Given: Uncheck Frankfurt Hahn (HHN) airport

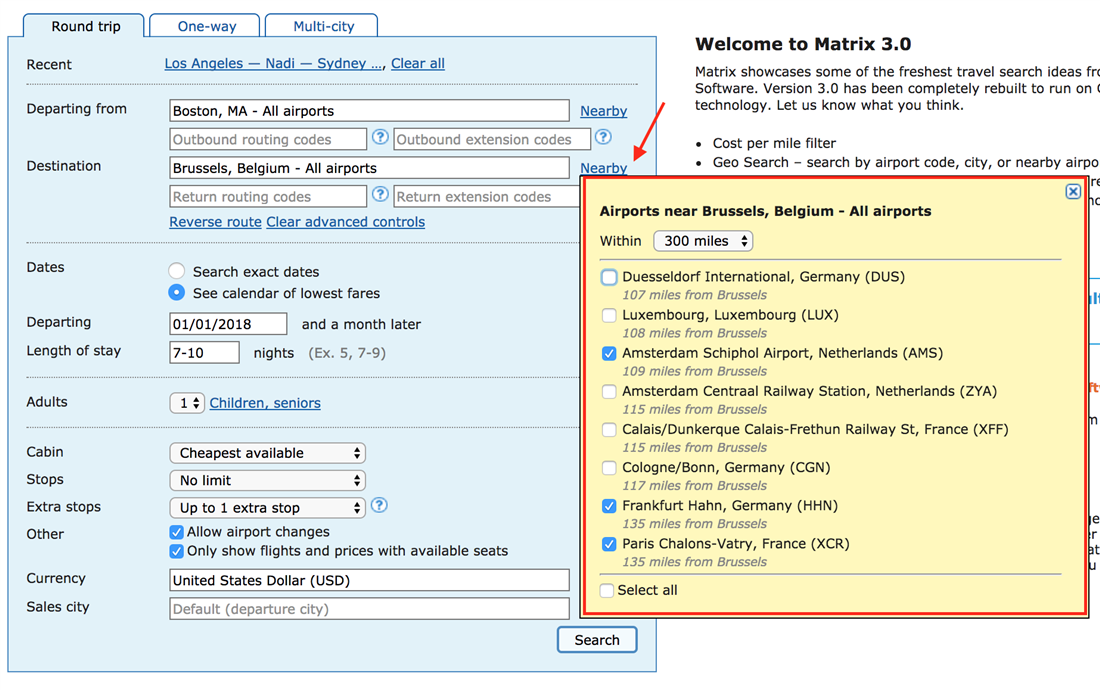Looking at the screenshot, I should coord(609,506).
